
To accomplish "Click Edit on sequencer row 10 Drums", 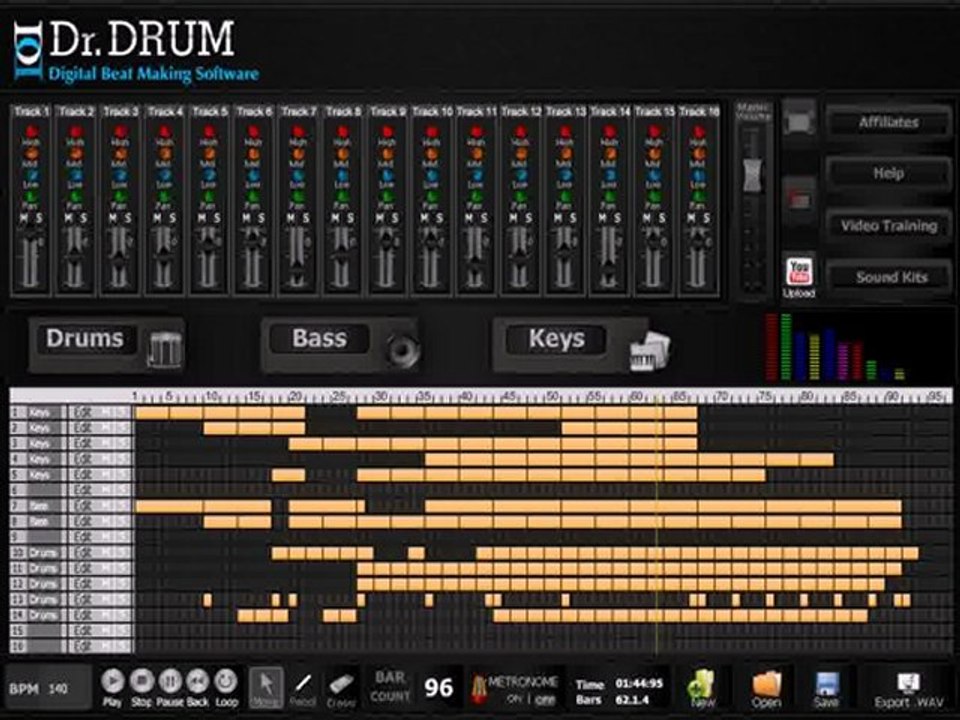I will (83, 552).
